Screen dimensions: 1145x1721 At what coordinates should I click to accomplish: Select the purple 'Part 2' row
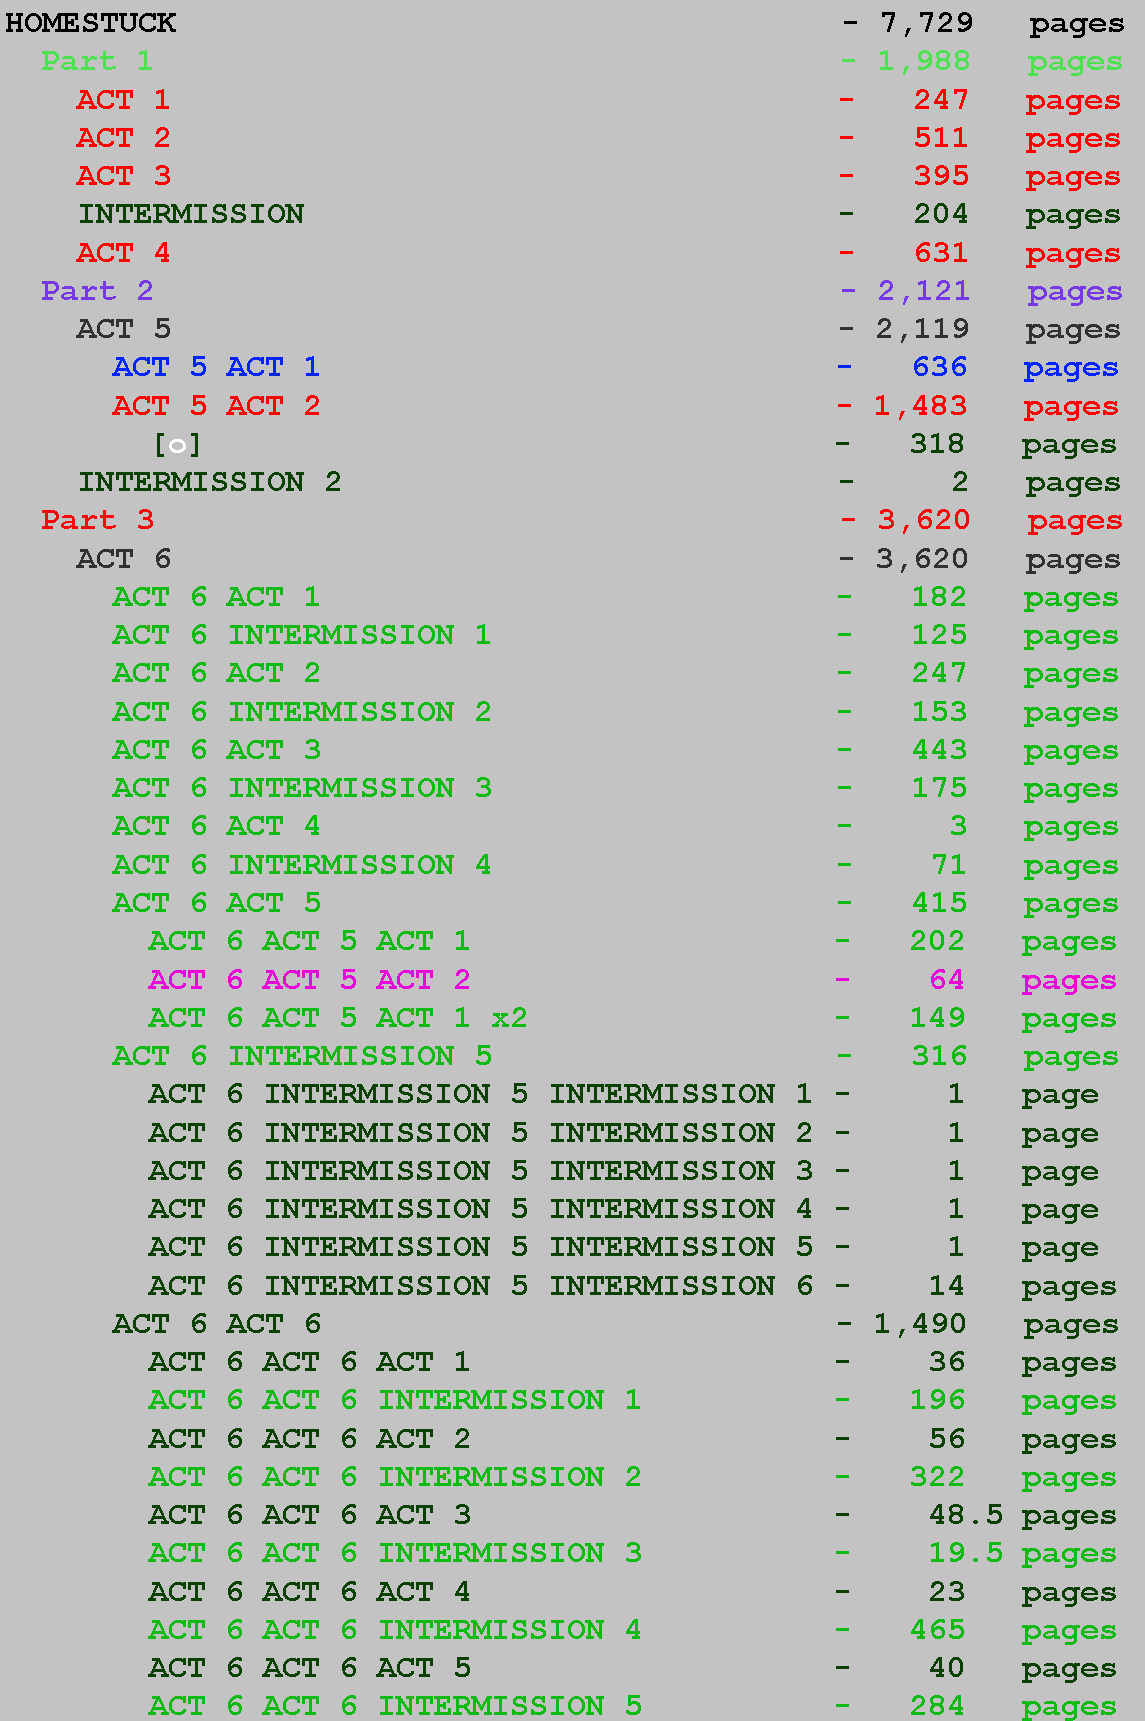click(x=97, y=291)
